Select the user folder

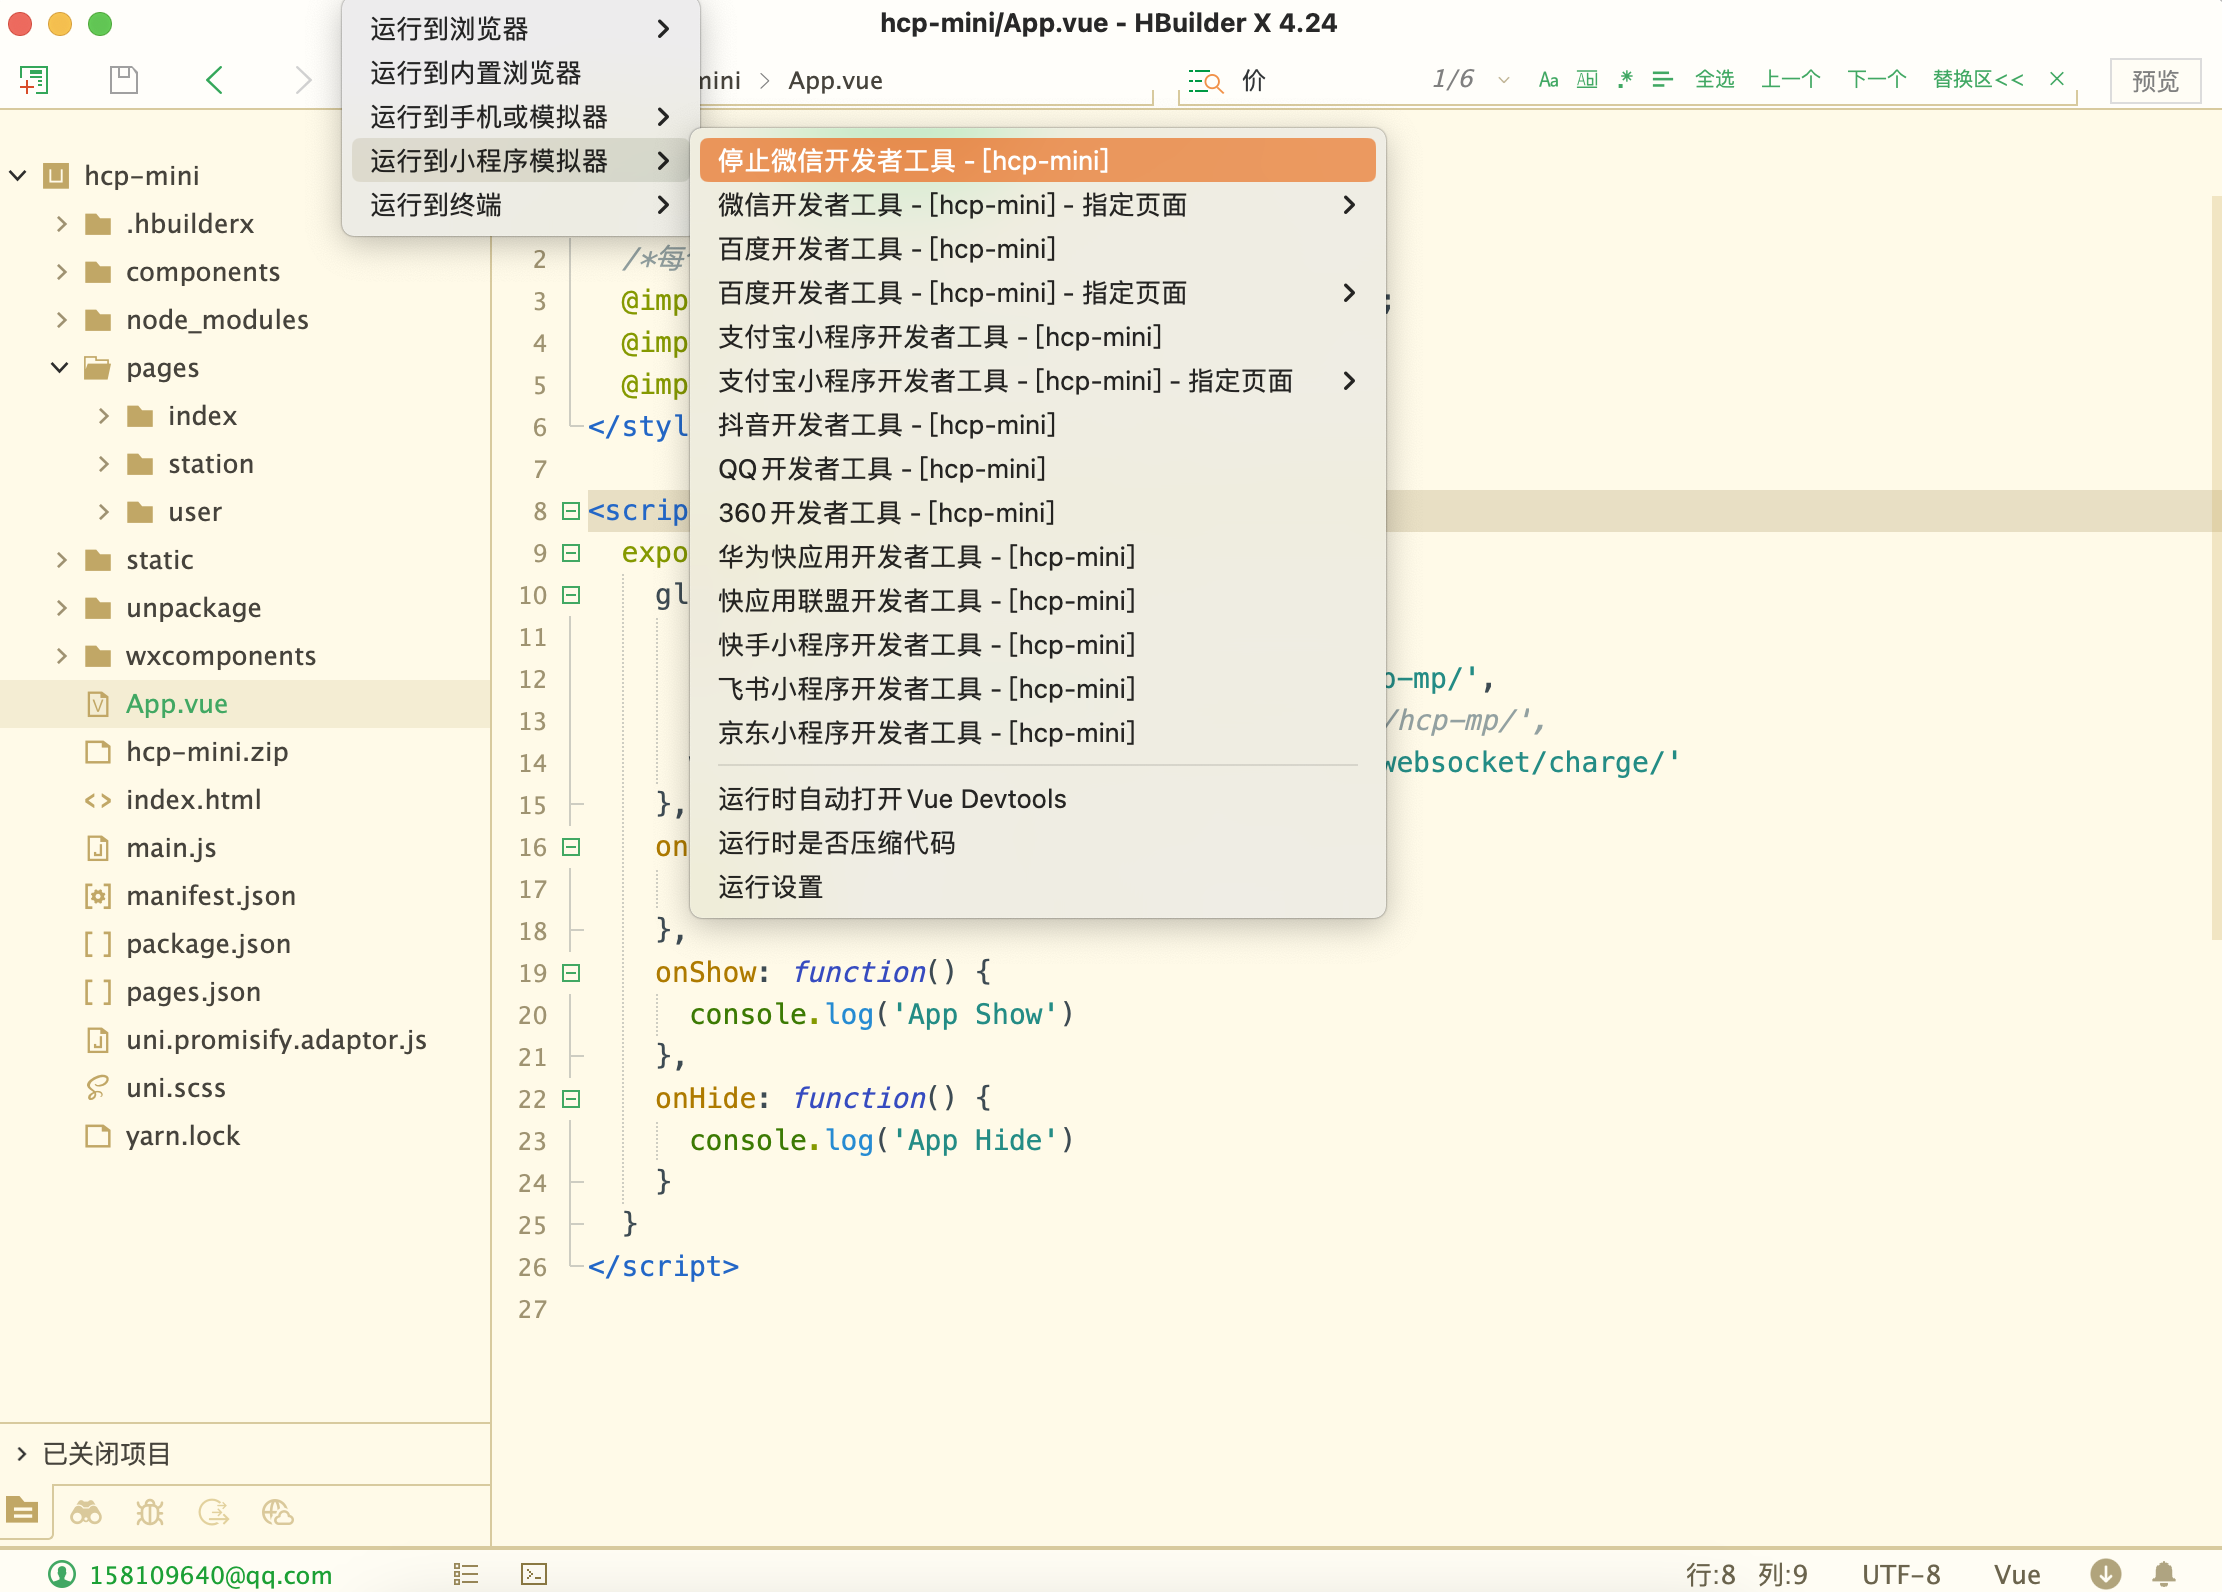tap(195, 512)
